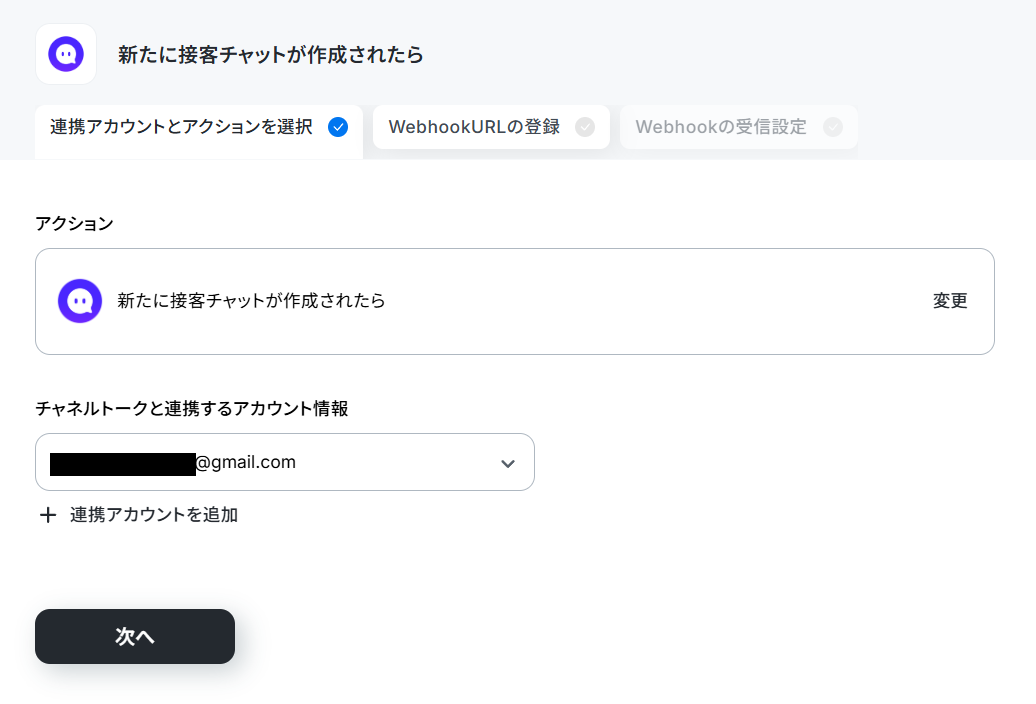1036x704 pixels.
Task: Click the 連携アカウントを追加 link
Action: [153, 515]
